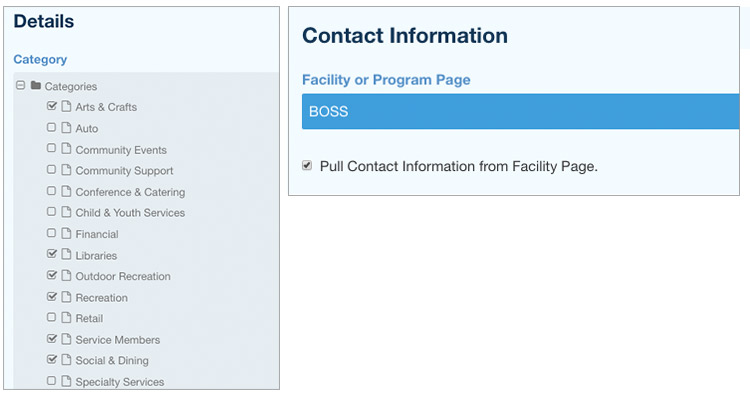Tick the Community Support checkbox
The image size is (750, 398).
[51, 169]
